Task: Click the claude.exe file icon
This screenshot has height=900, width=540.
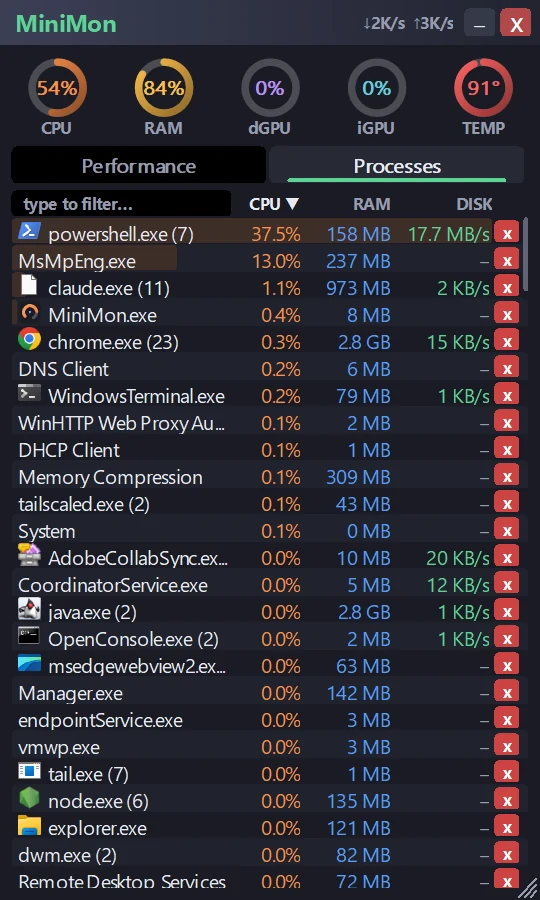Action: click(x=29, y=286)
